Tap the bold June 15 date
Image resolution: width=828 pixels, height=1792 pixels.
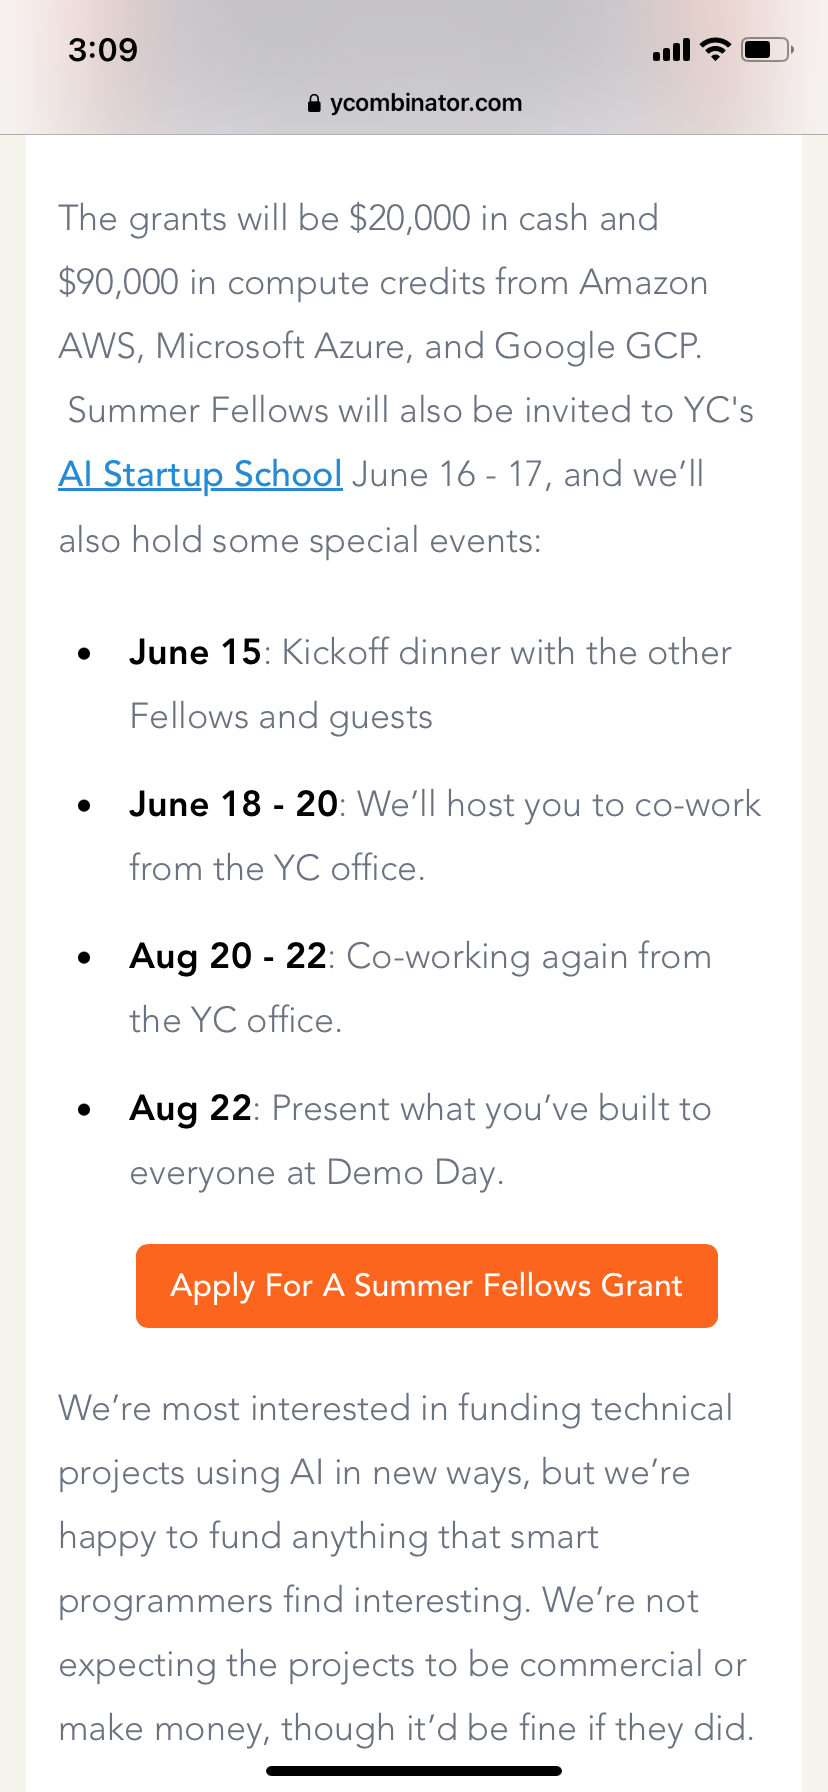click(x=195, y=652)
